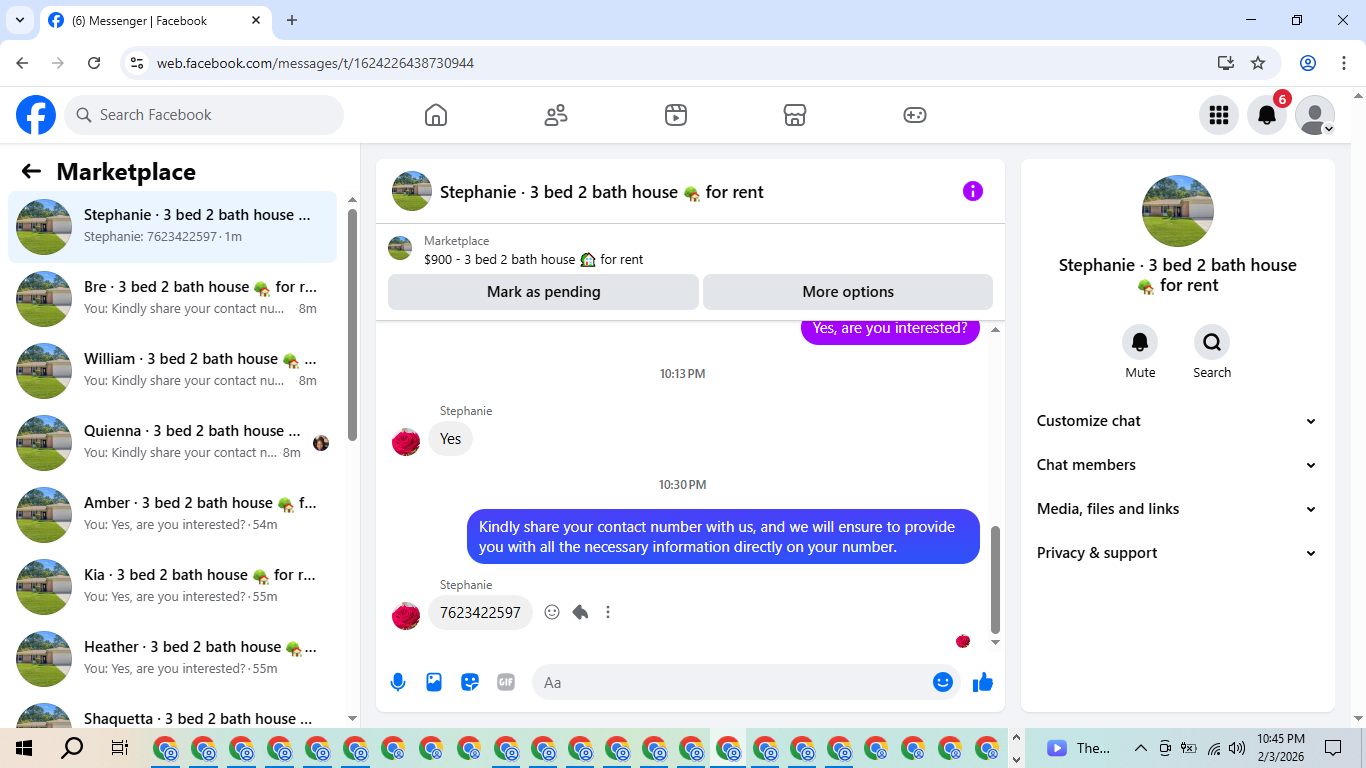
Task: Show hidden system tray icons chevron
Action: point(1140,748)
